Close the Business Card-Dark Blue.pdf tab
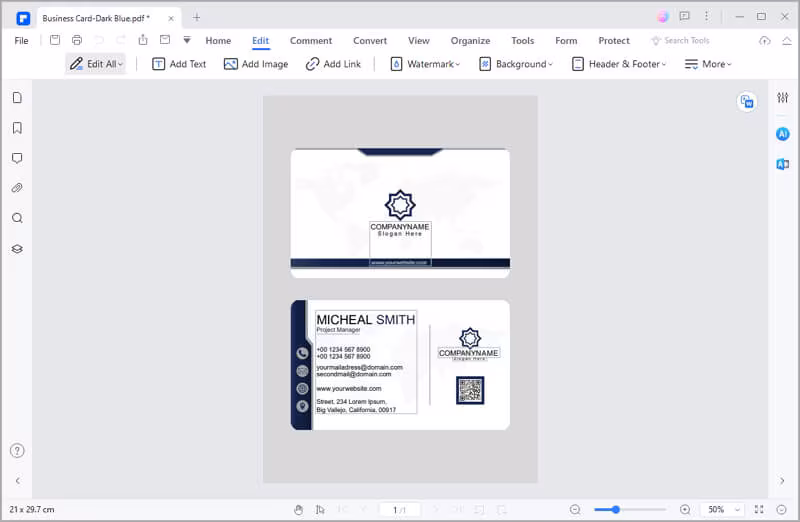 pos(171,18)
